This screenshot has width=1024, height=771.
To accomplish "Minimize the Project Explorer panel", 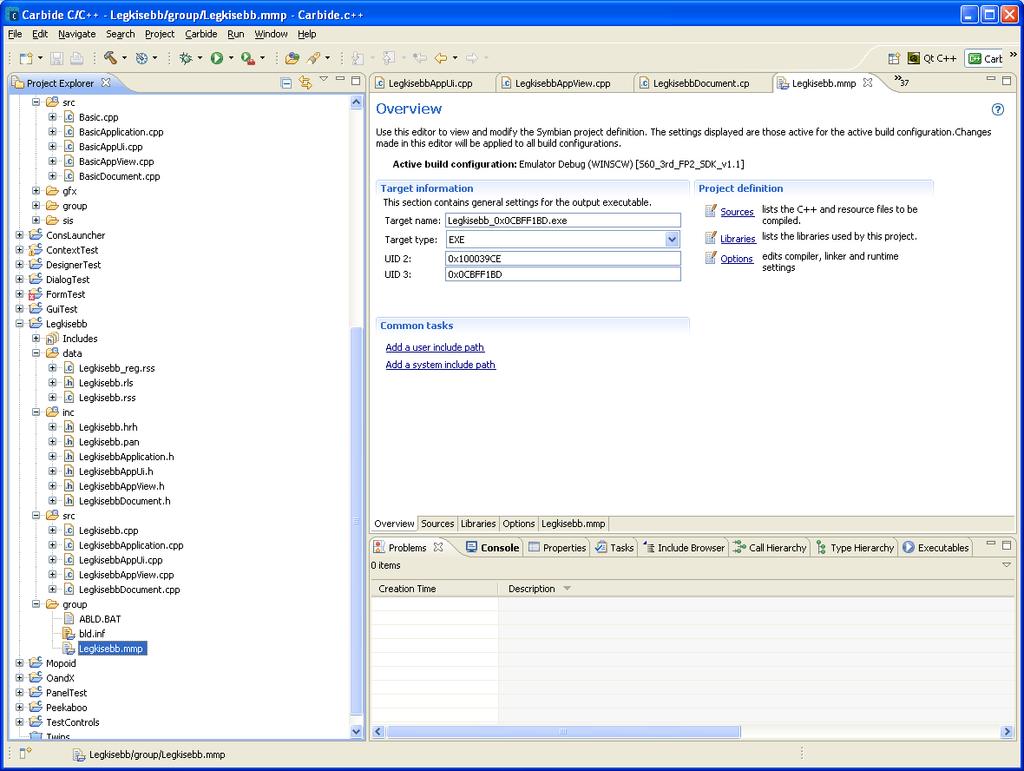I will pos(340,80).
